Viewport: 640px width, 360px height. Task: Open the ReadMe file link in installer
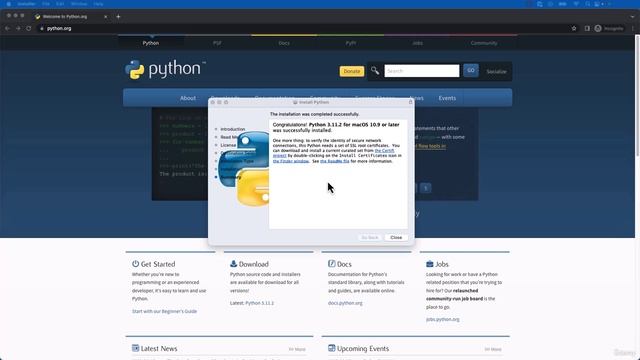click(335, 161)
